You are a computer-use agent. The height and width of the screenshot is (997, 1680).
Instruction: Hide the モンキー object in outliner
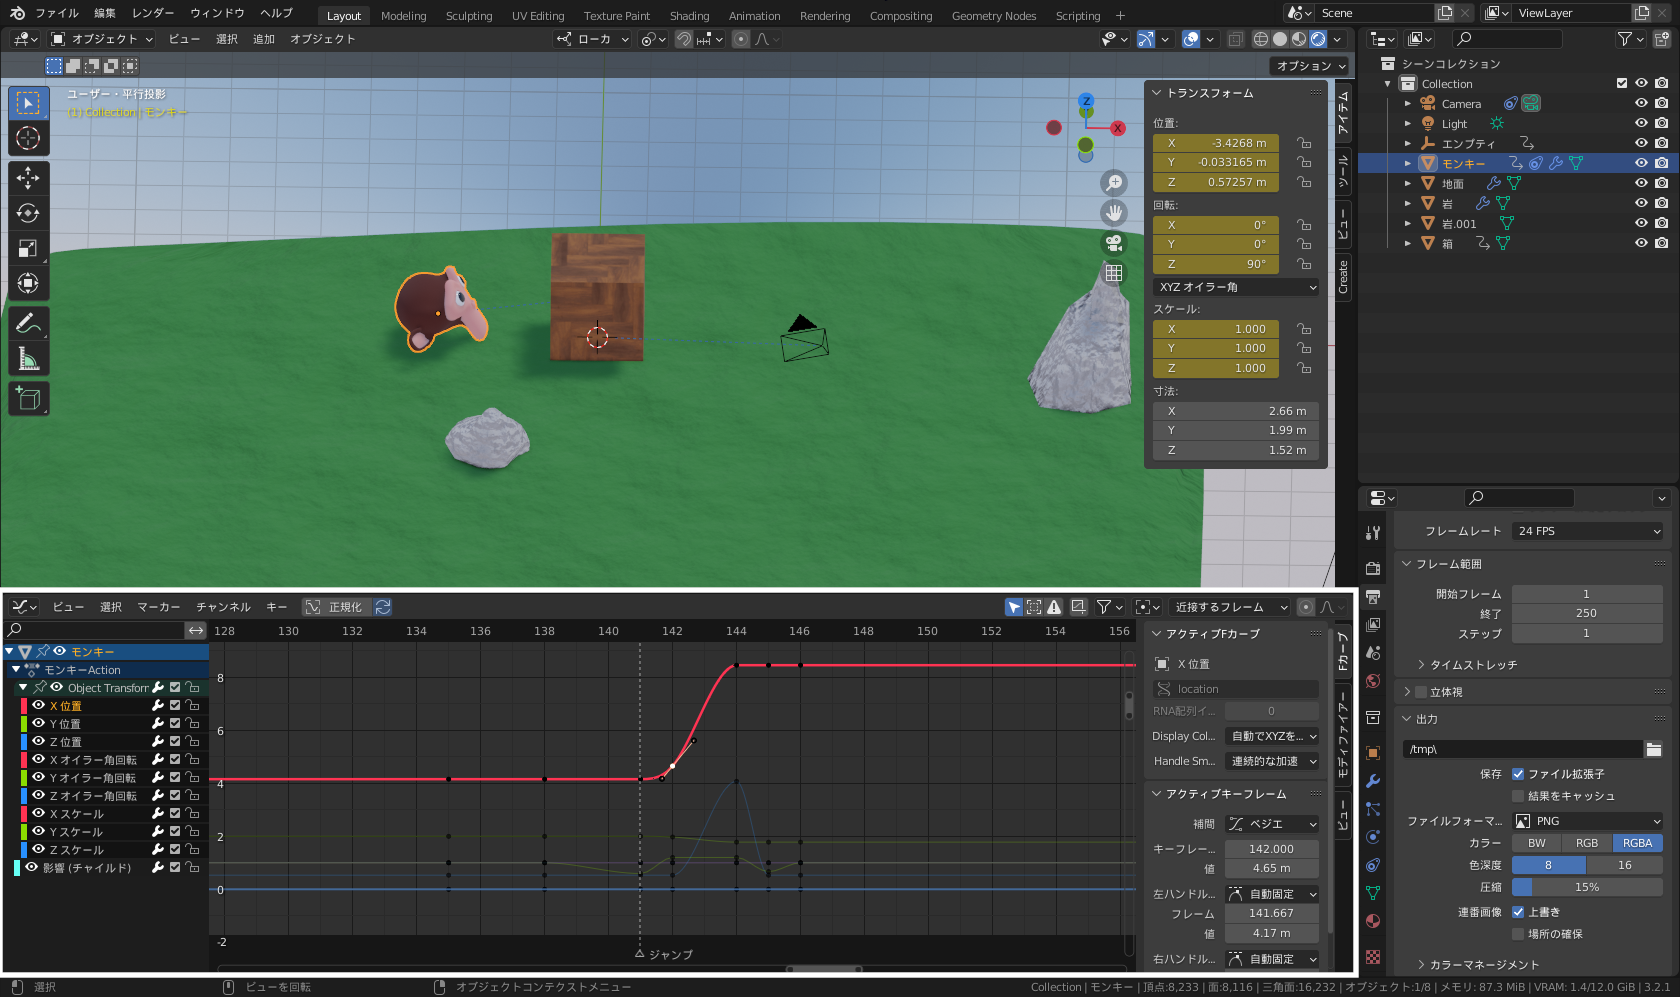[1640, 163]
